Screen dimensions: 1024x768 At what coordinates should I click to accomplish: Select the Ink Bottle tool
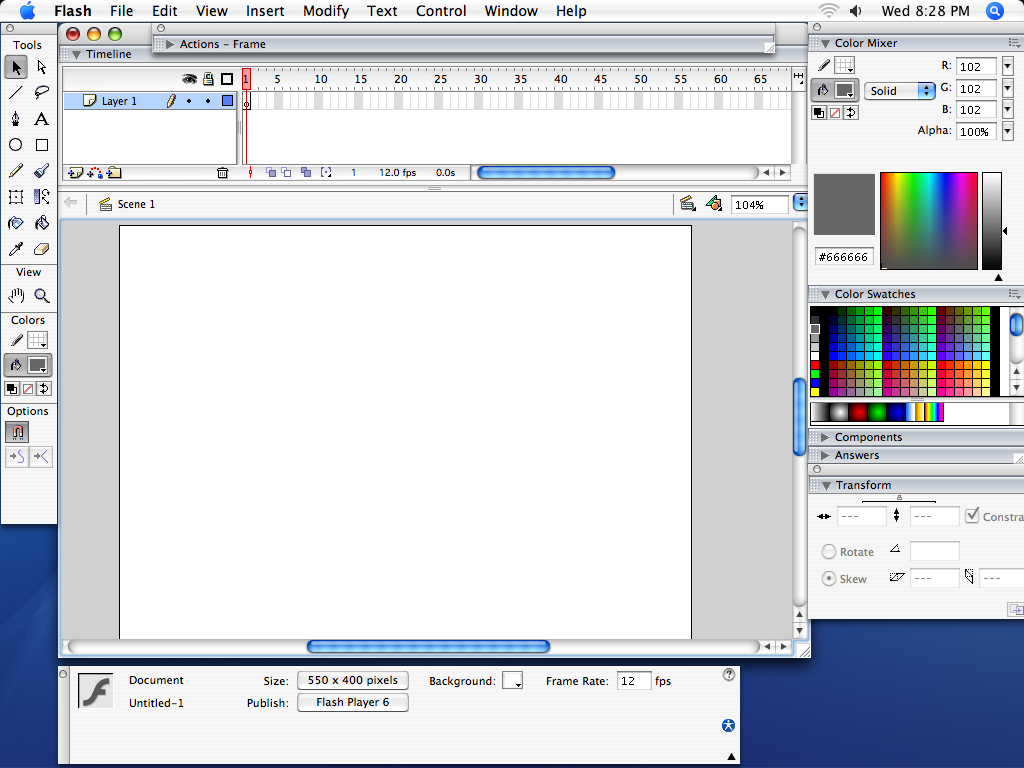(x=16, y=223)
